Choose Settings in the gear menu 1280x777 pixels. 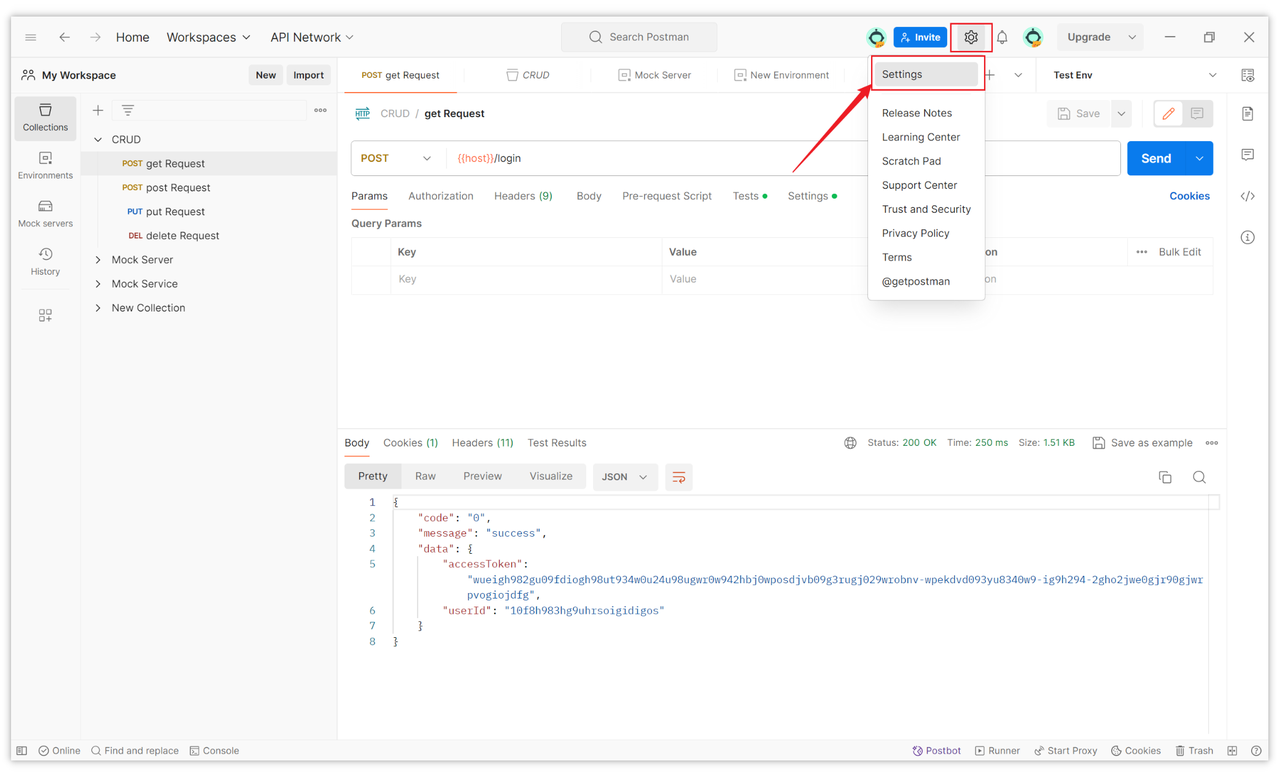[x=926, y=74]
